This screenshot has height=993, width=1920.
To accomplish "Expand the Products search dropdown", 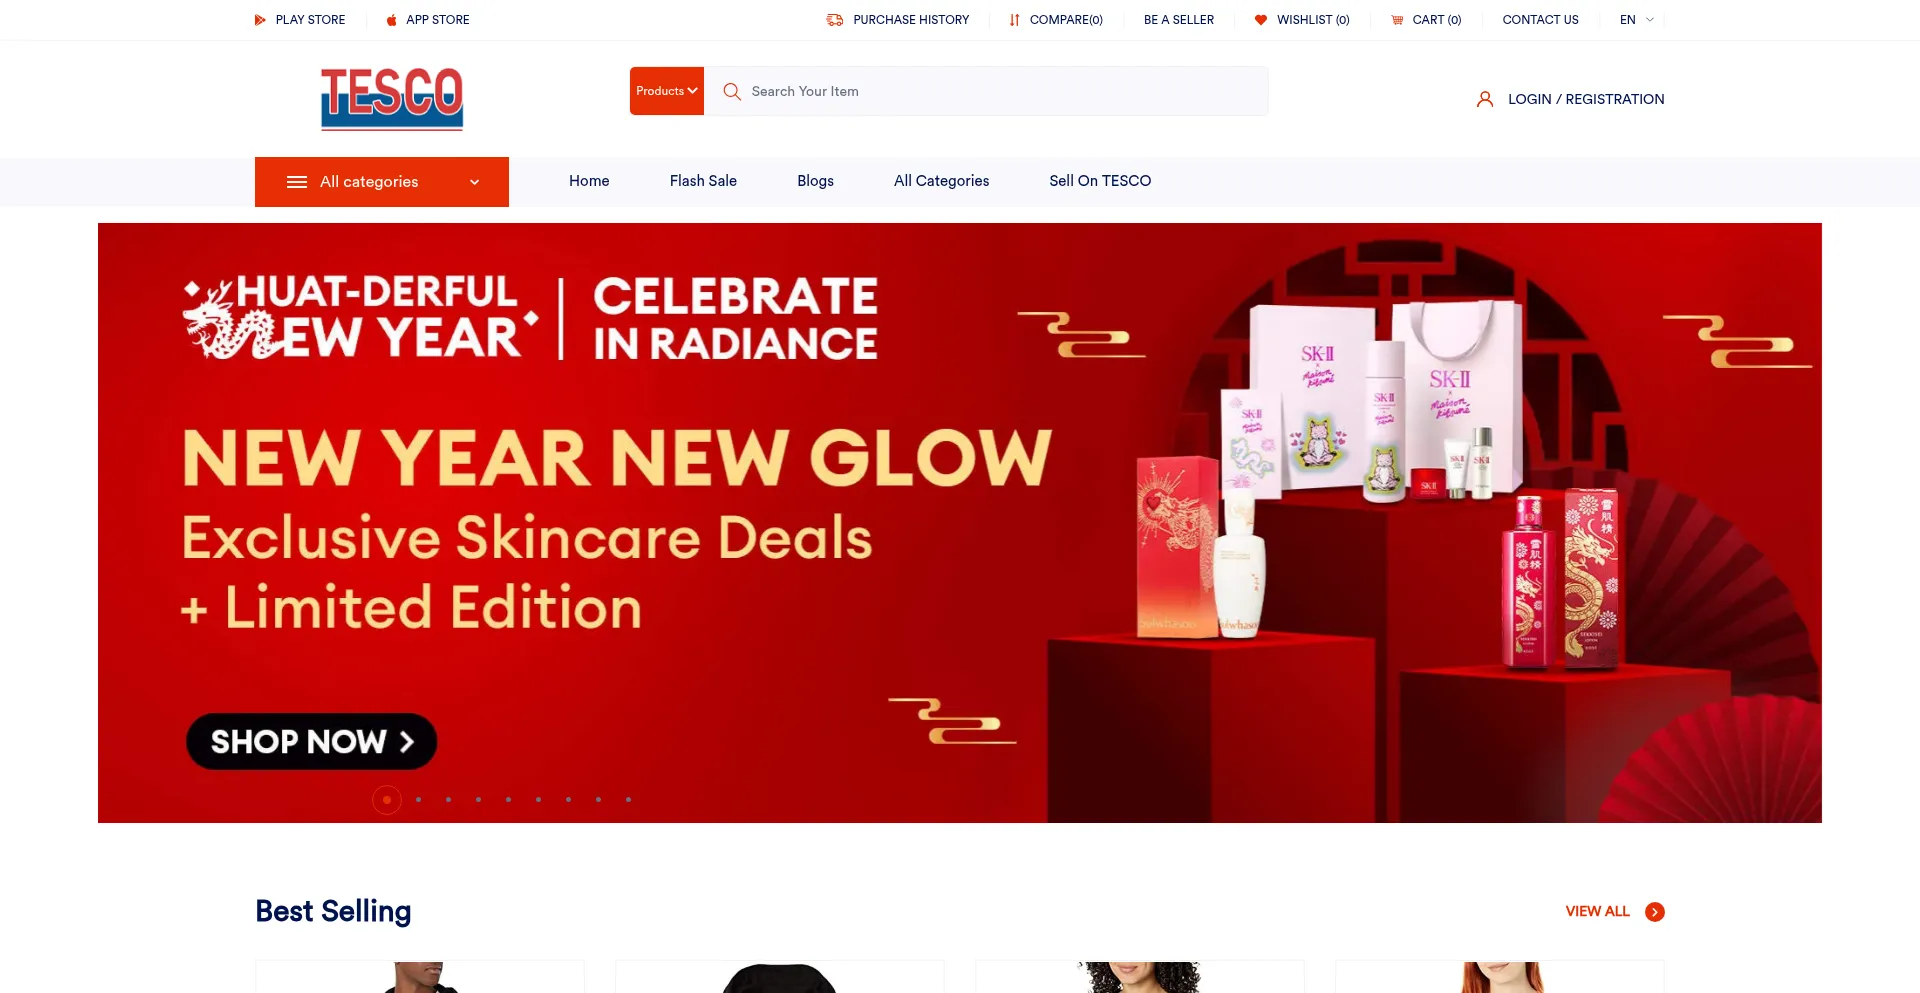I will [x=667, y=91].
